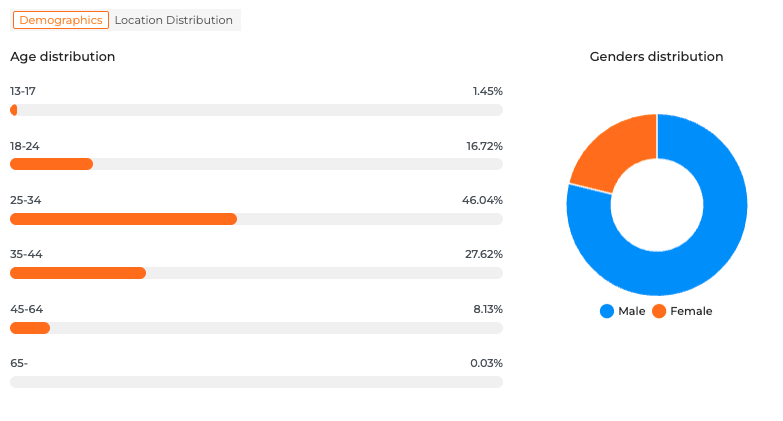Click the empty 65- age bar track
783x421 pixels.
(x=256, y=382)
